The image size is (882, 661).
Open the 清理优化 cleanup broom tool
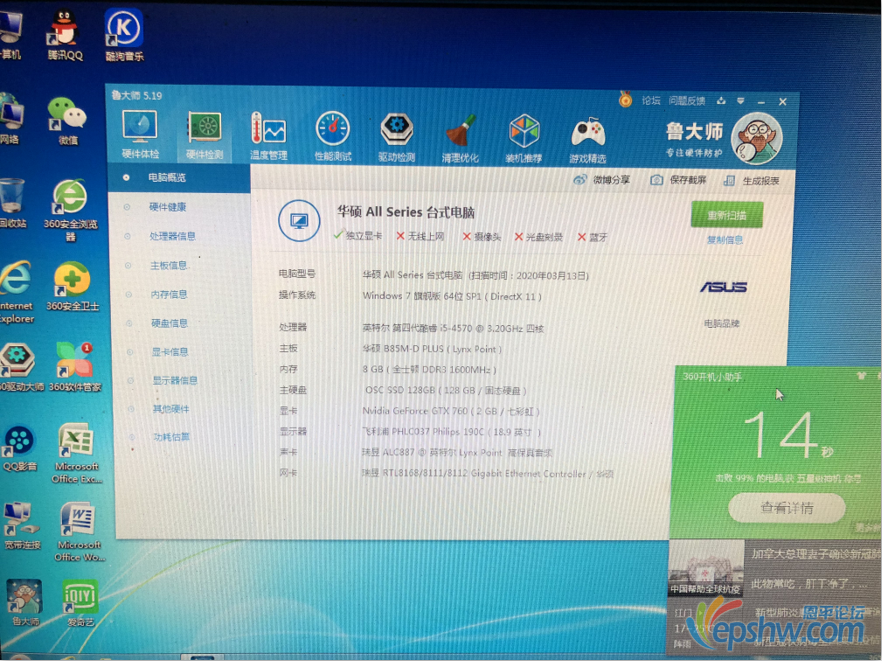click(x=461, y=138)
